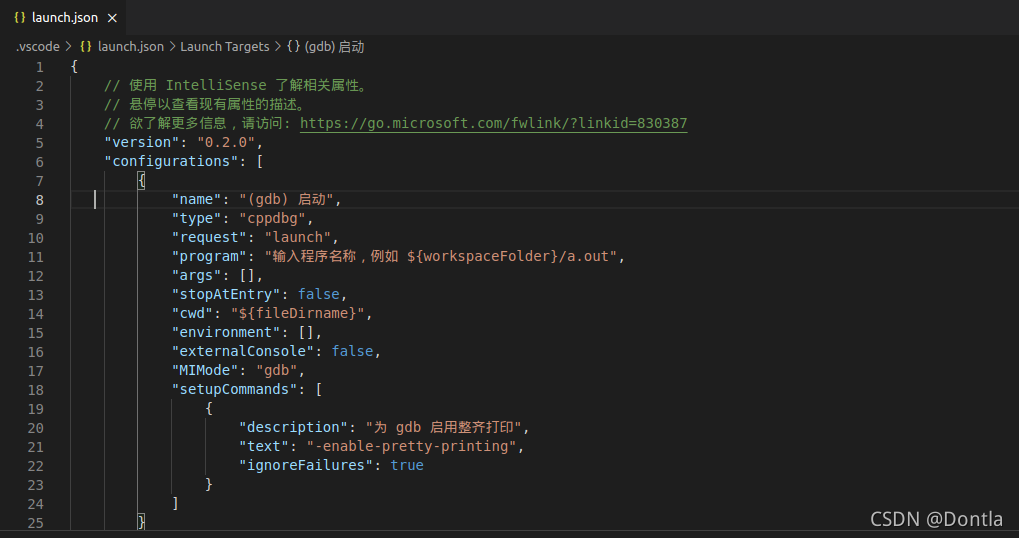
Task: Click the JSON braces icon on launch.json tab
Action: pos(19,18)
